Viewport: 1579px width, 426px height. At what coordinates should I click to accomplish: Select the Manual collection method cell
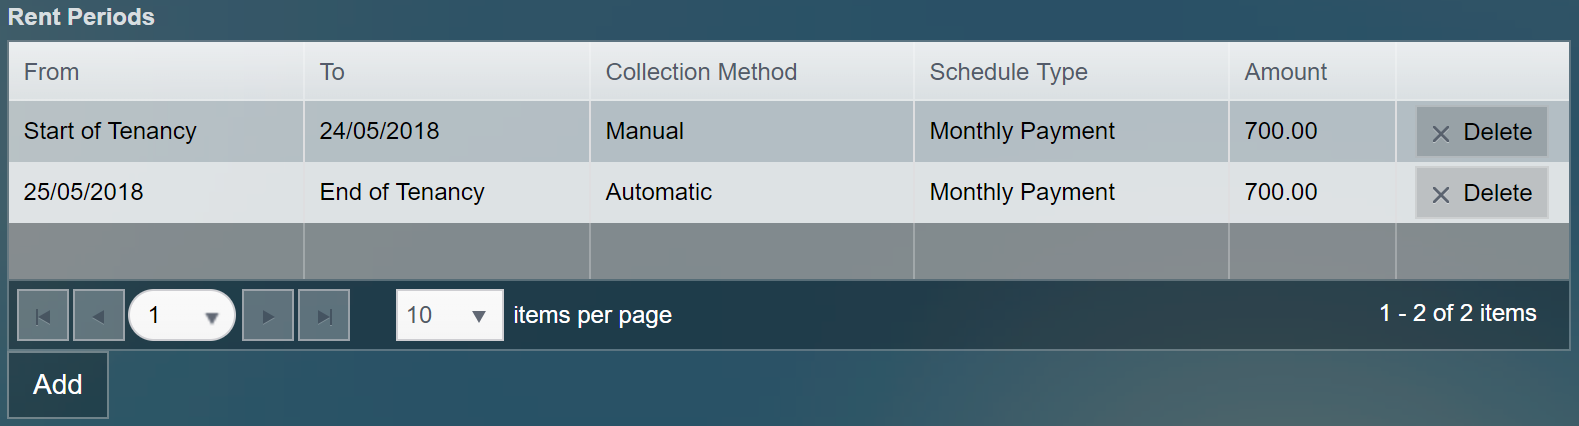coord(645,131)
